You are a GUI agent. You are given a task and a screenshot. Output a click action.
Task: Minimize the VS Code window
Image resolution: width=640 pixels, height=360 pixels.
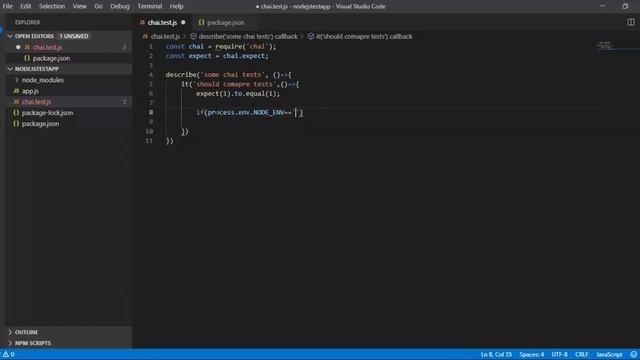[x=602, y=6]
